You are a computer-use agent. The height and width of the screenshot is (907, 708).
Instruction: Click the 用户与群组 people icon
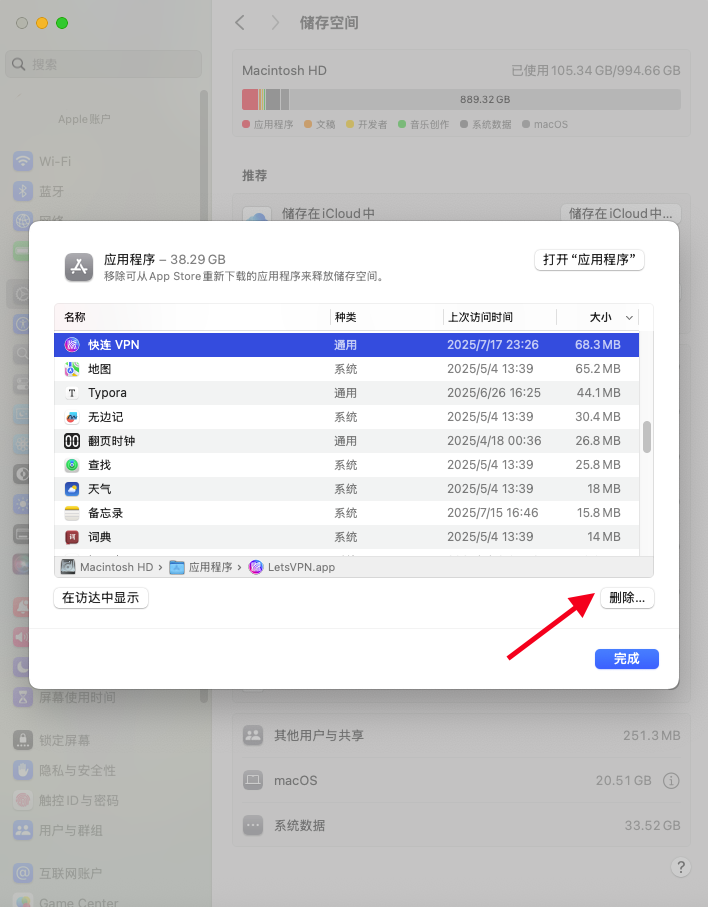[23, 830]
